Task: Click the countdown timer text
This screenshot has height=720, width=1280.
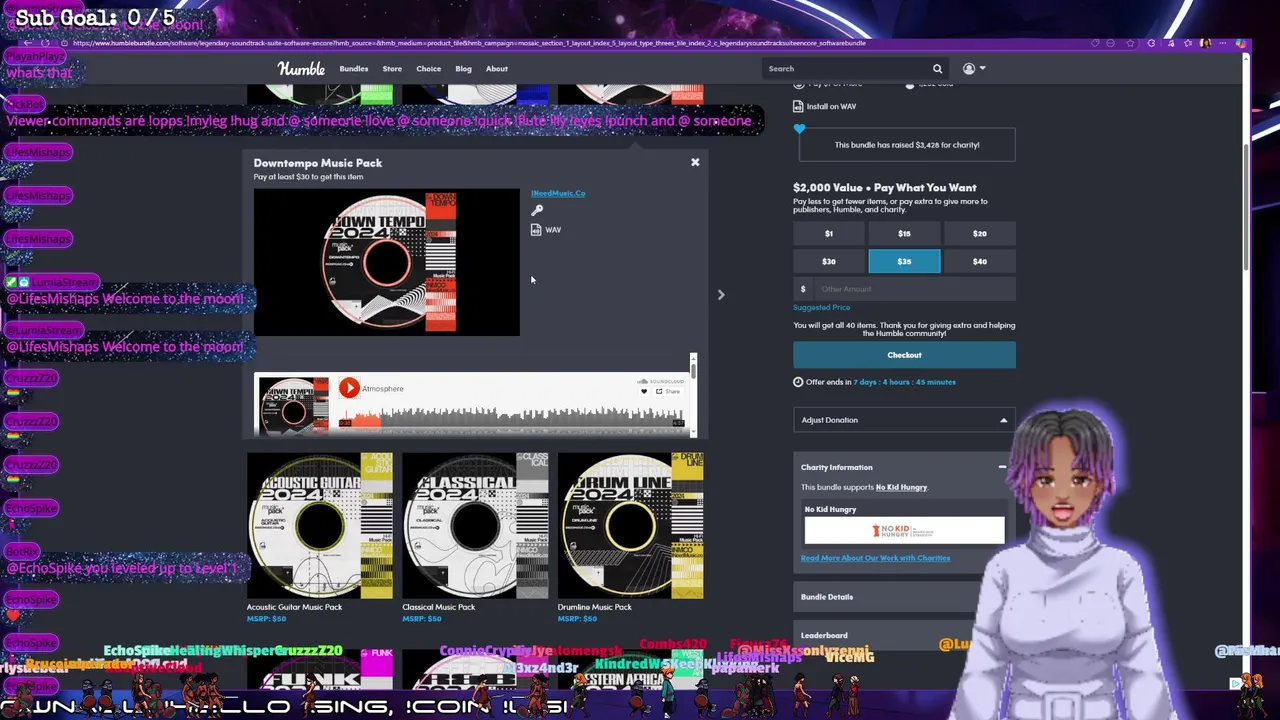Action: tap(905, 382)
